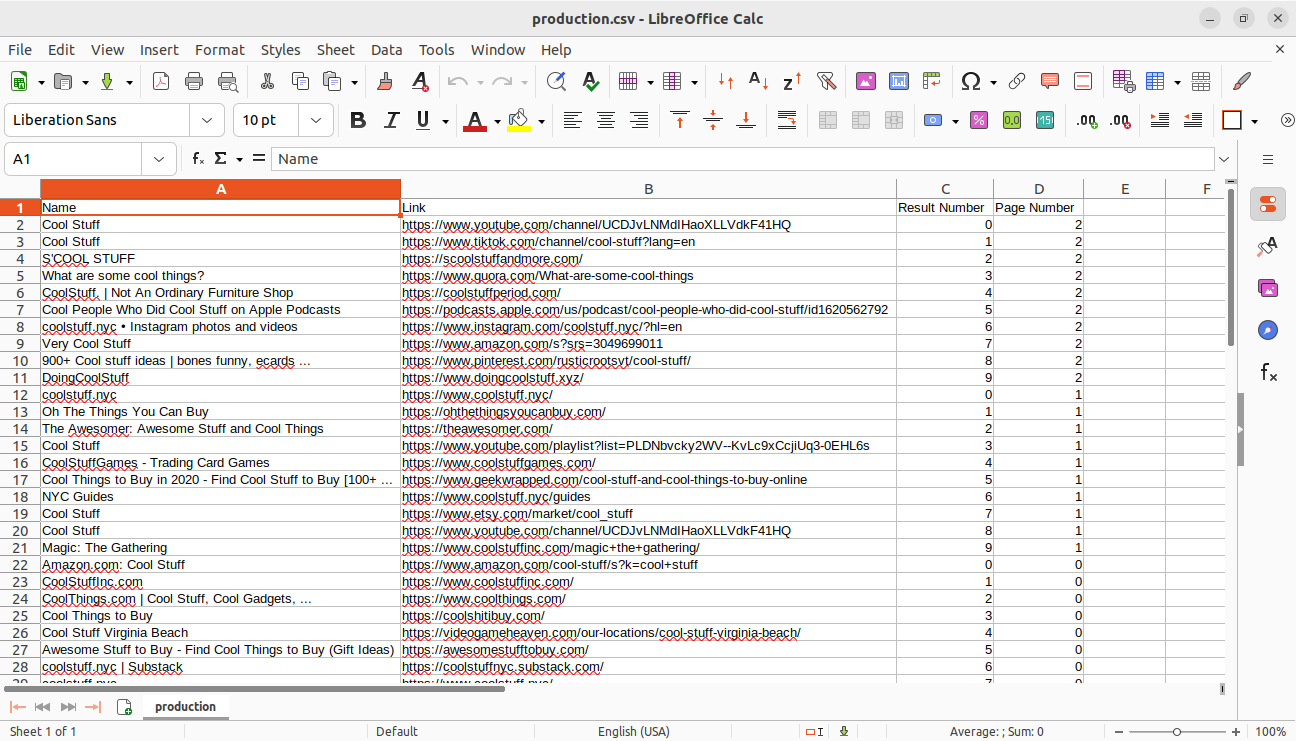Open sidebar Gallery icon
This screenshot has width=1296, height=741.
pos(1268,288)
